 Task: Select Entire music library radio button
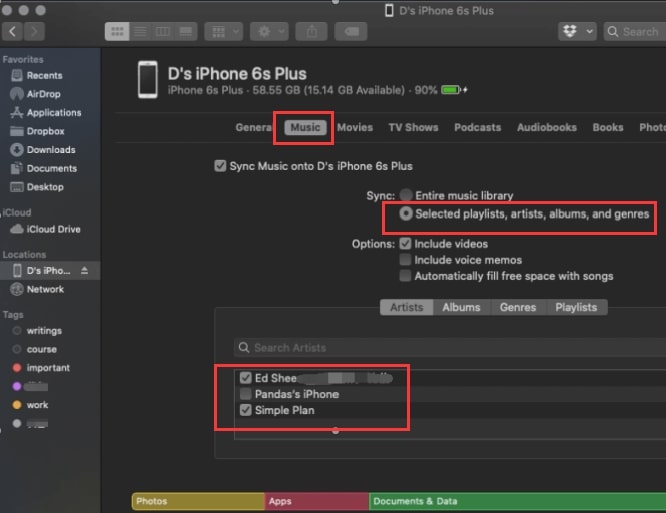point(406,195)
